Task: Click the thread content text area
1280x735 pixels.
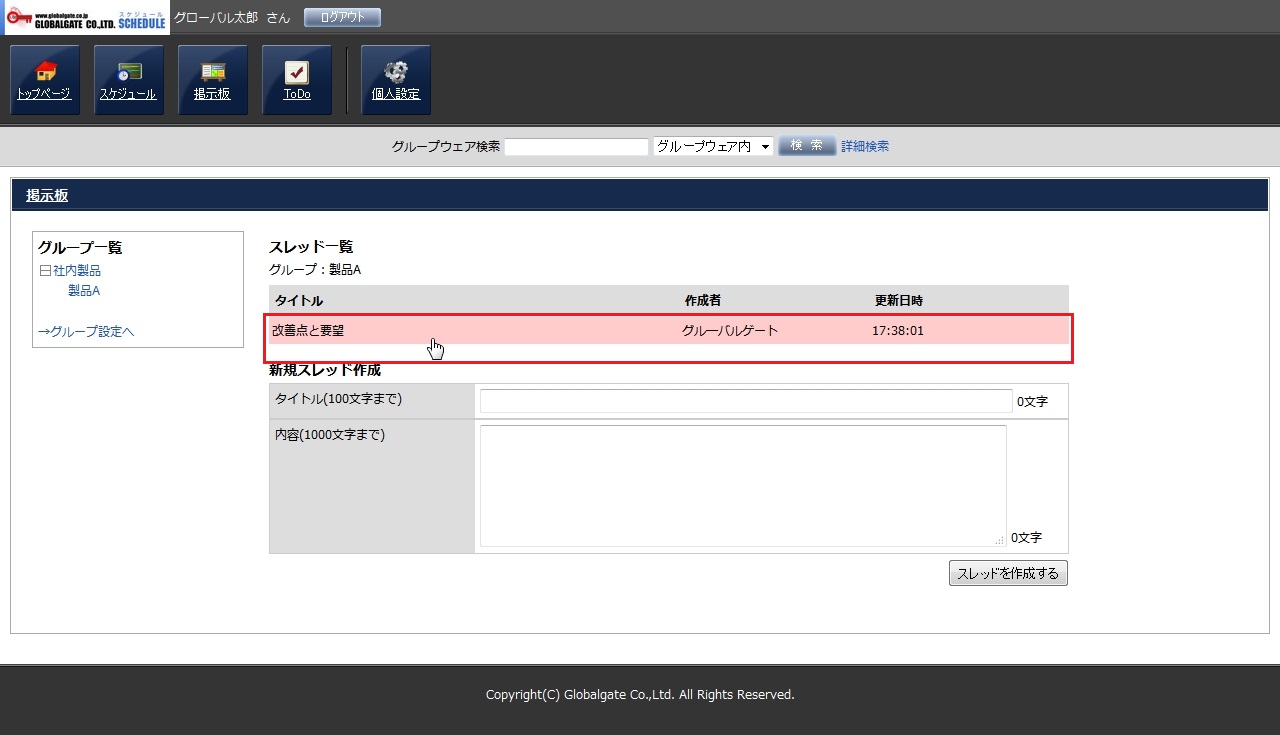Action: [742, 486]
